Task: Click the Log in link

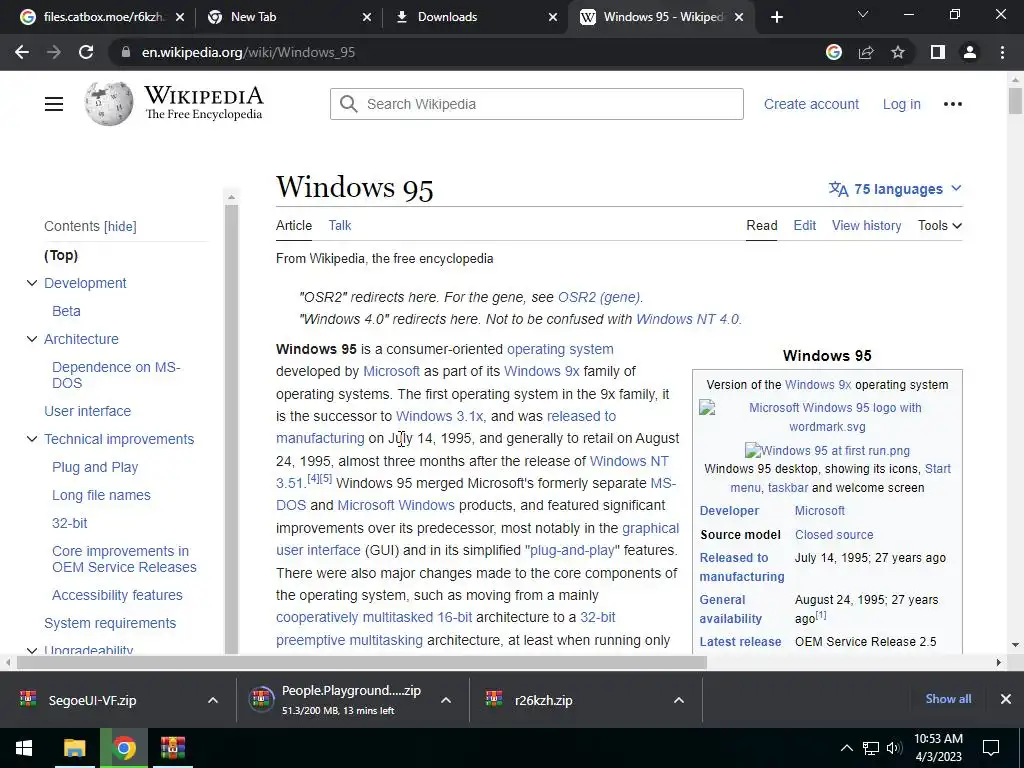Action: (901, 104)
